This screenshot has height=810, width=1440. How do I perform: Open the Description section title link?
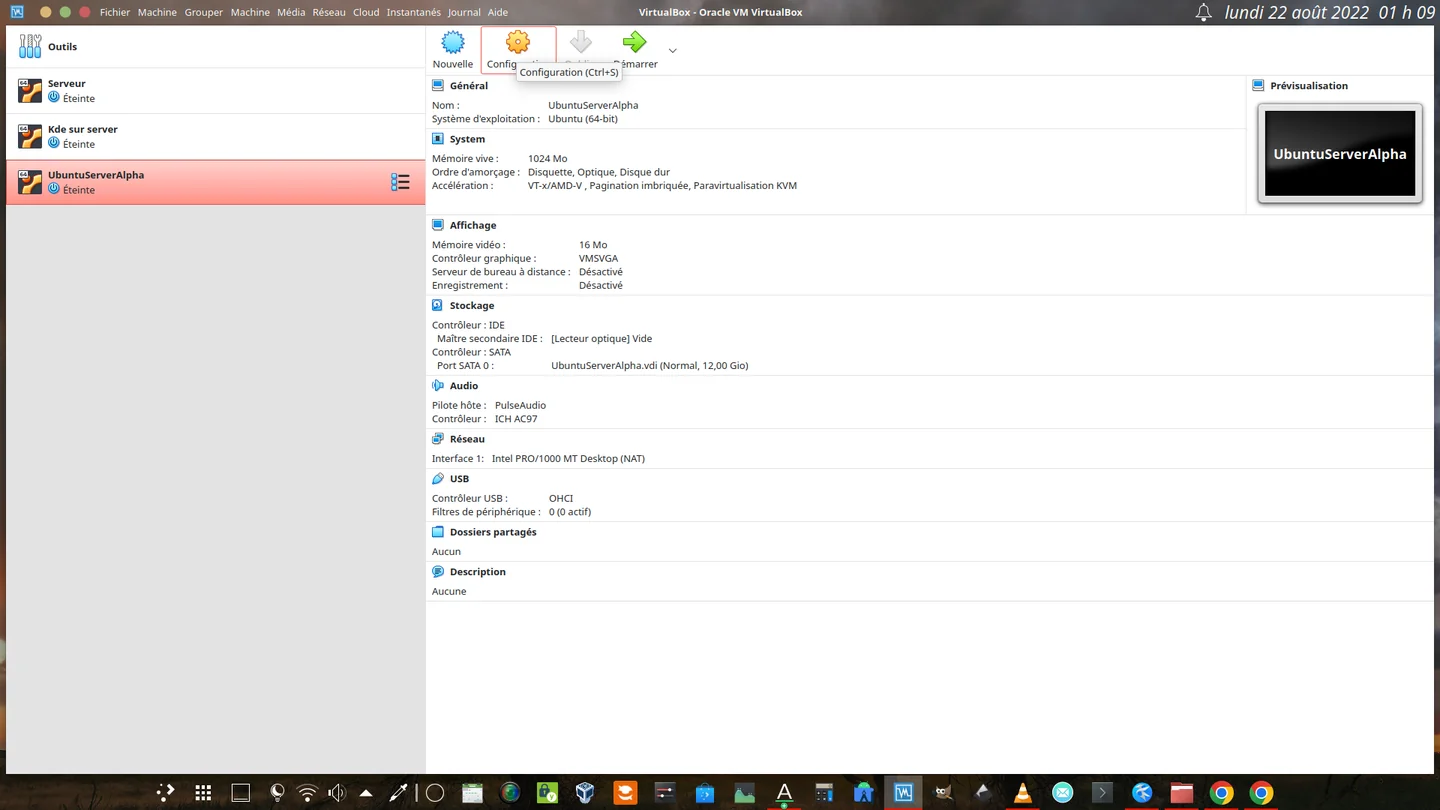(x=478, y=572)
